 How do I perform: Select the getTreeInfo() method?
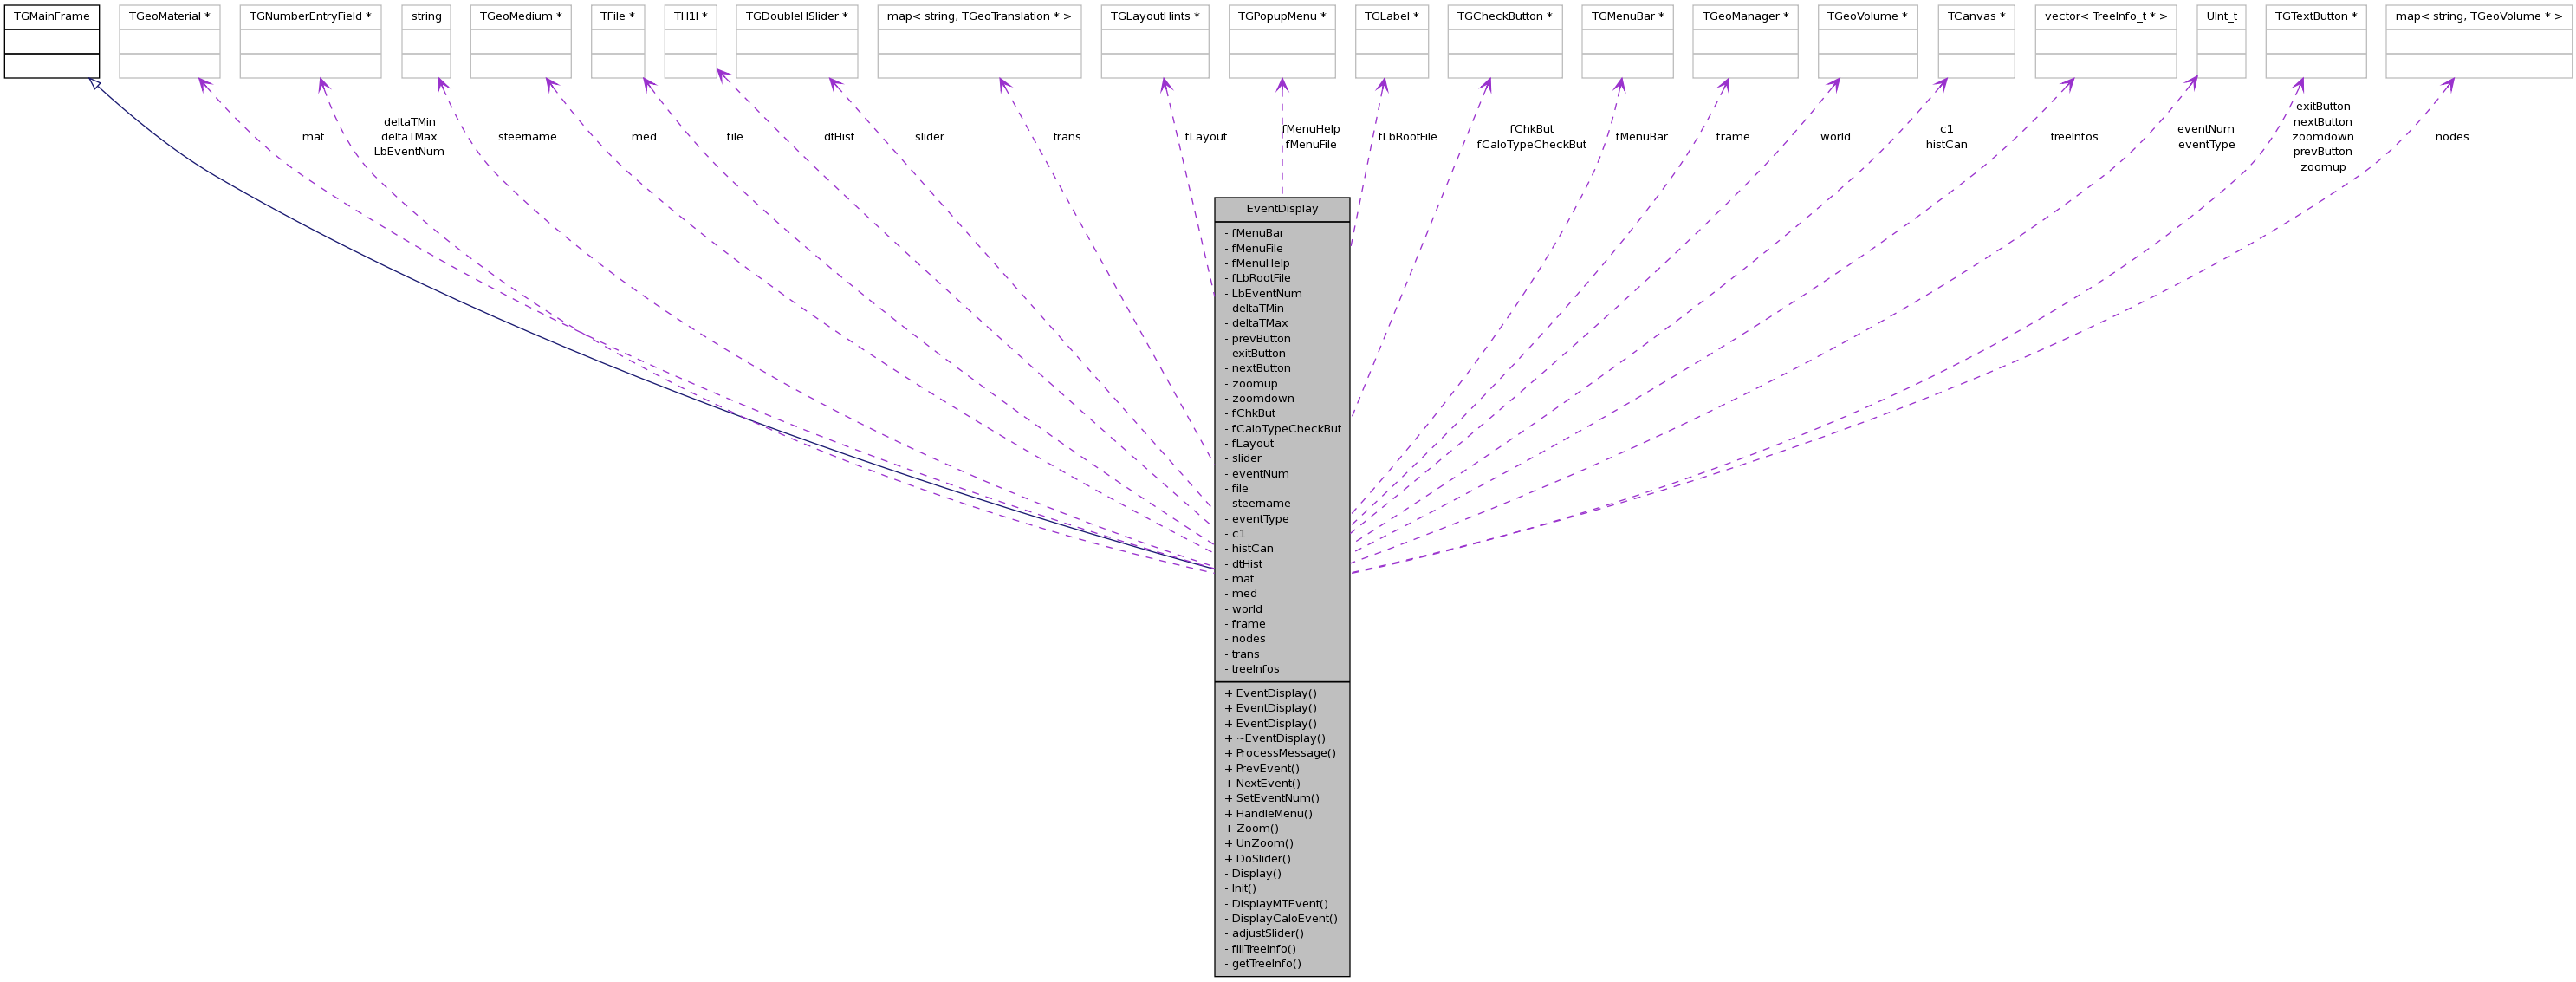[x=1263, y=963]
